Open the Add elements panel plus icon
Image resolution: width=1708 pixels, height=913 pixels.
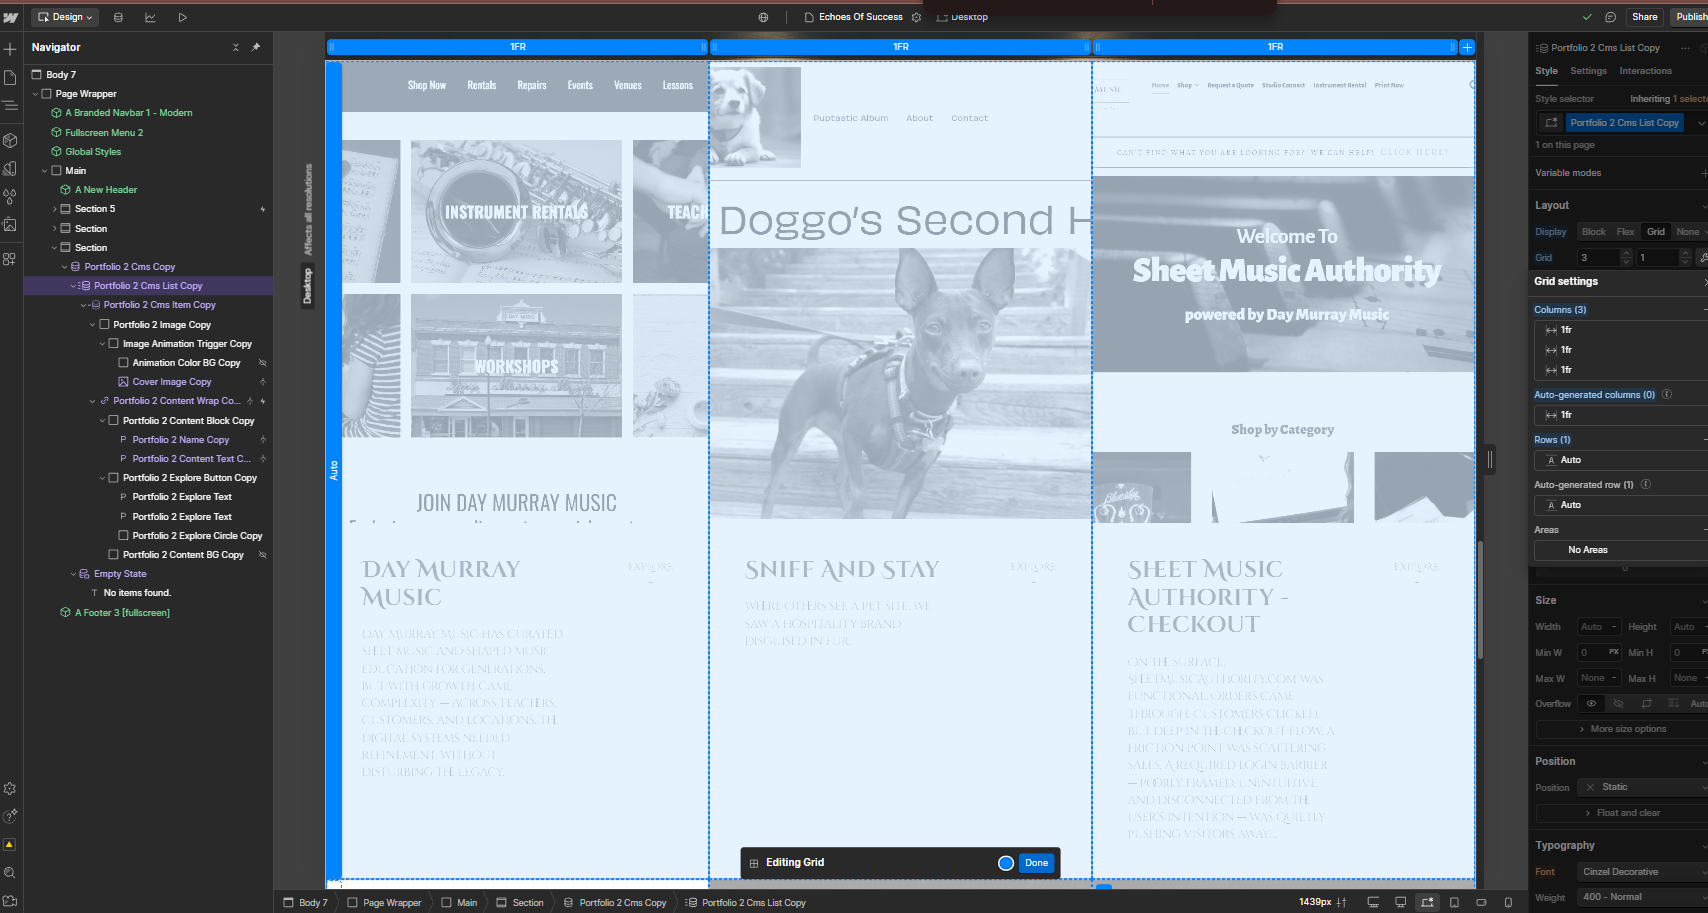[x=10, y=49]
